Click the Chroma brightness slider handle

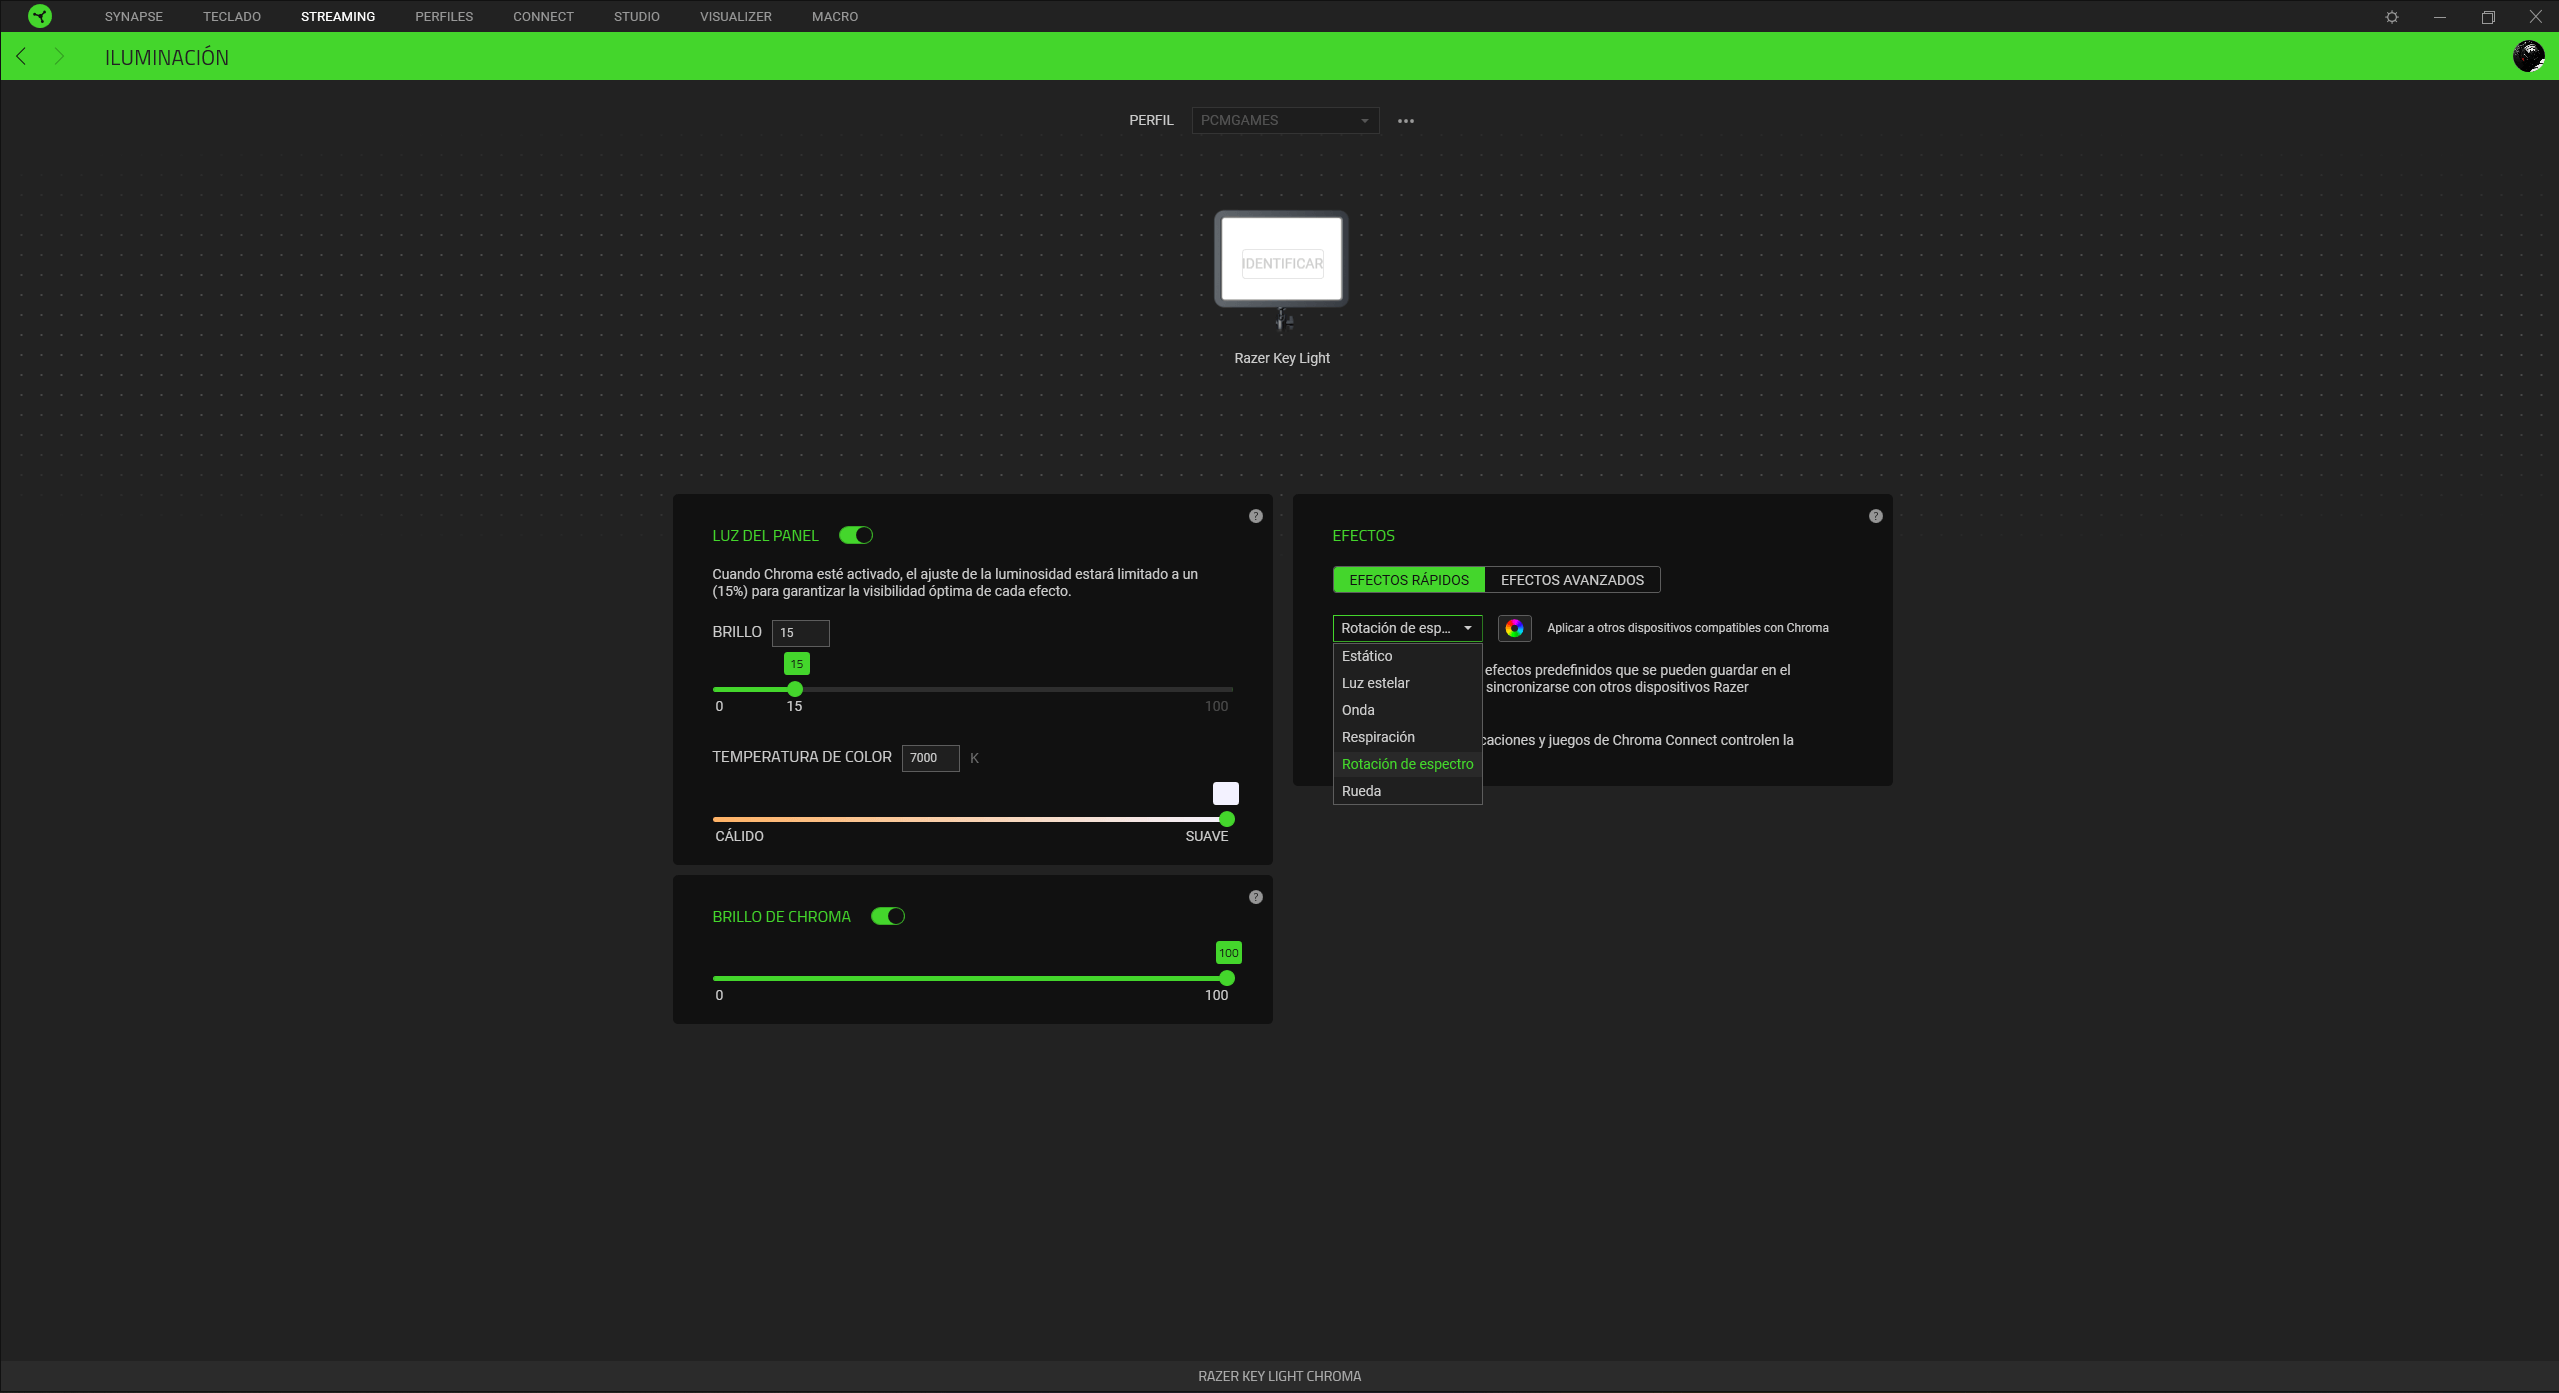click(1227, 978)
